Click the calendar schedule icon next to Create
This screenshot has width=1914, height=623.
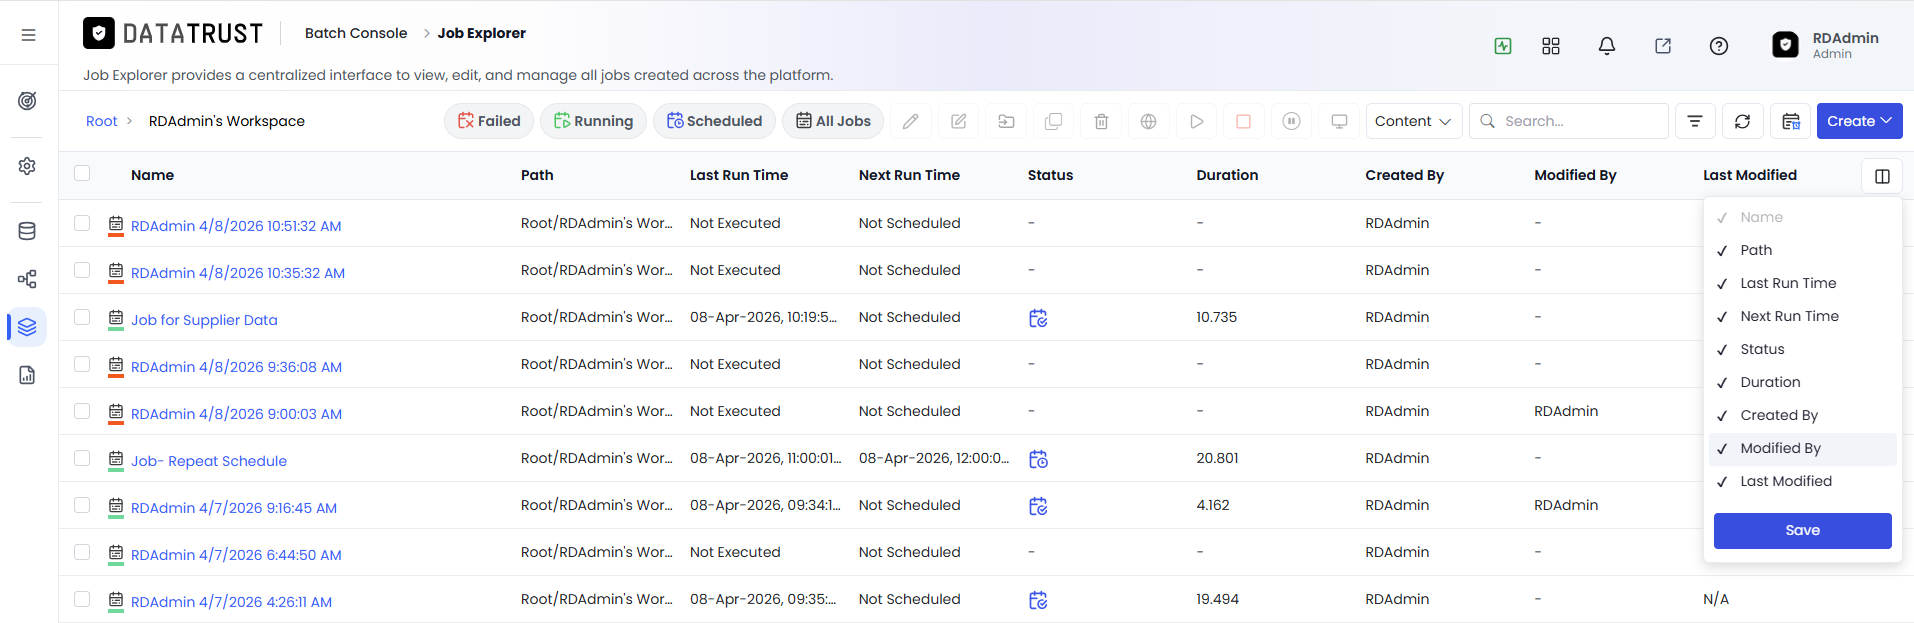pos(1791,121)
